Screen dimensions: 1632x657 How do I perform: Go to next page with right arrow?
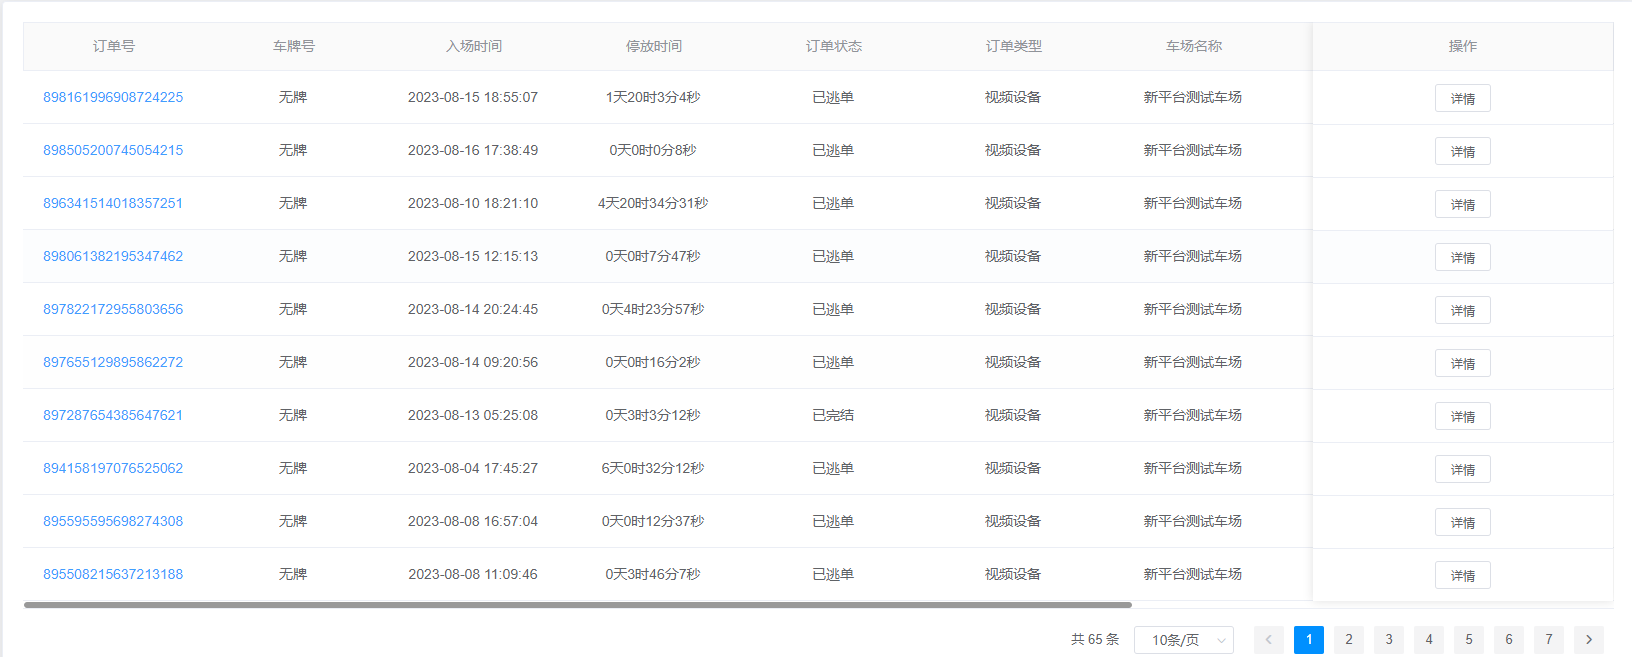[x=1588, y=640]
